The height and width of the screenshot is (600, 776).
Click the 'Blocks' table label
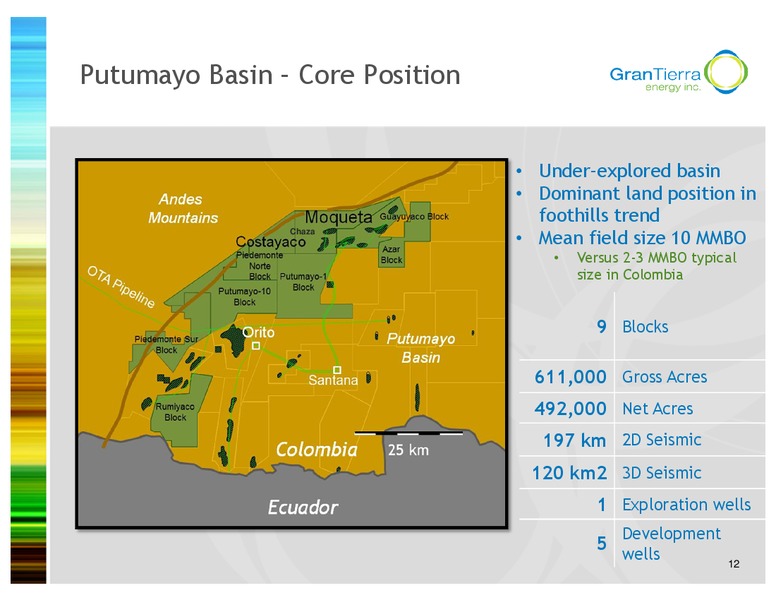tap(645, 327)
